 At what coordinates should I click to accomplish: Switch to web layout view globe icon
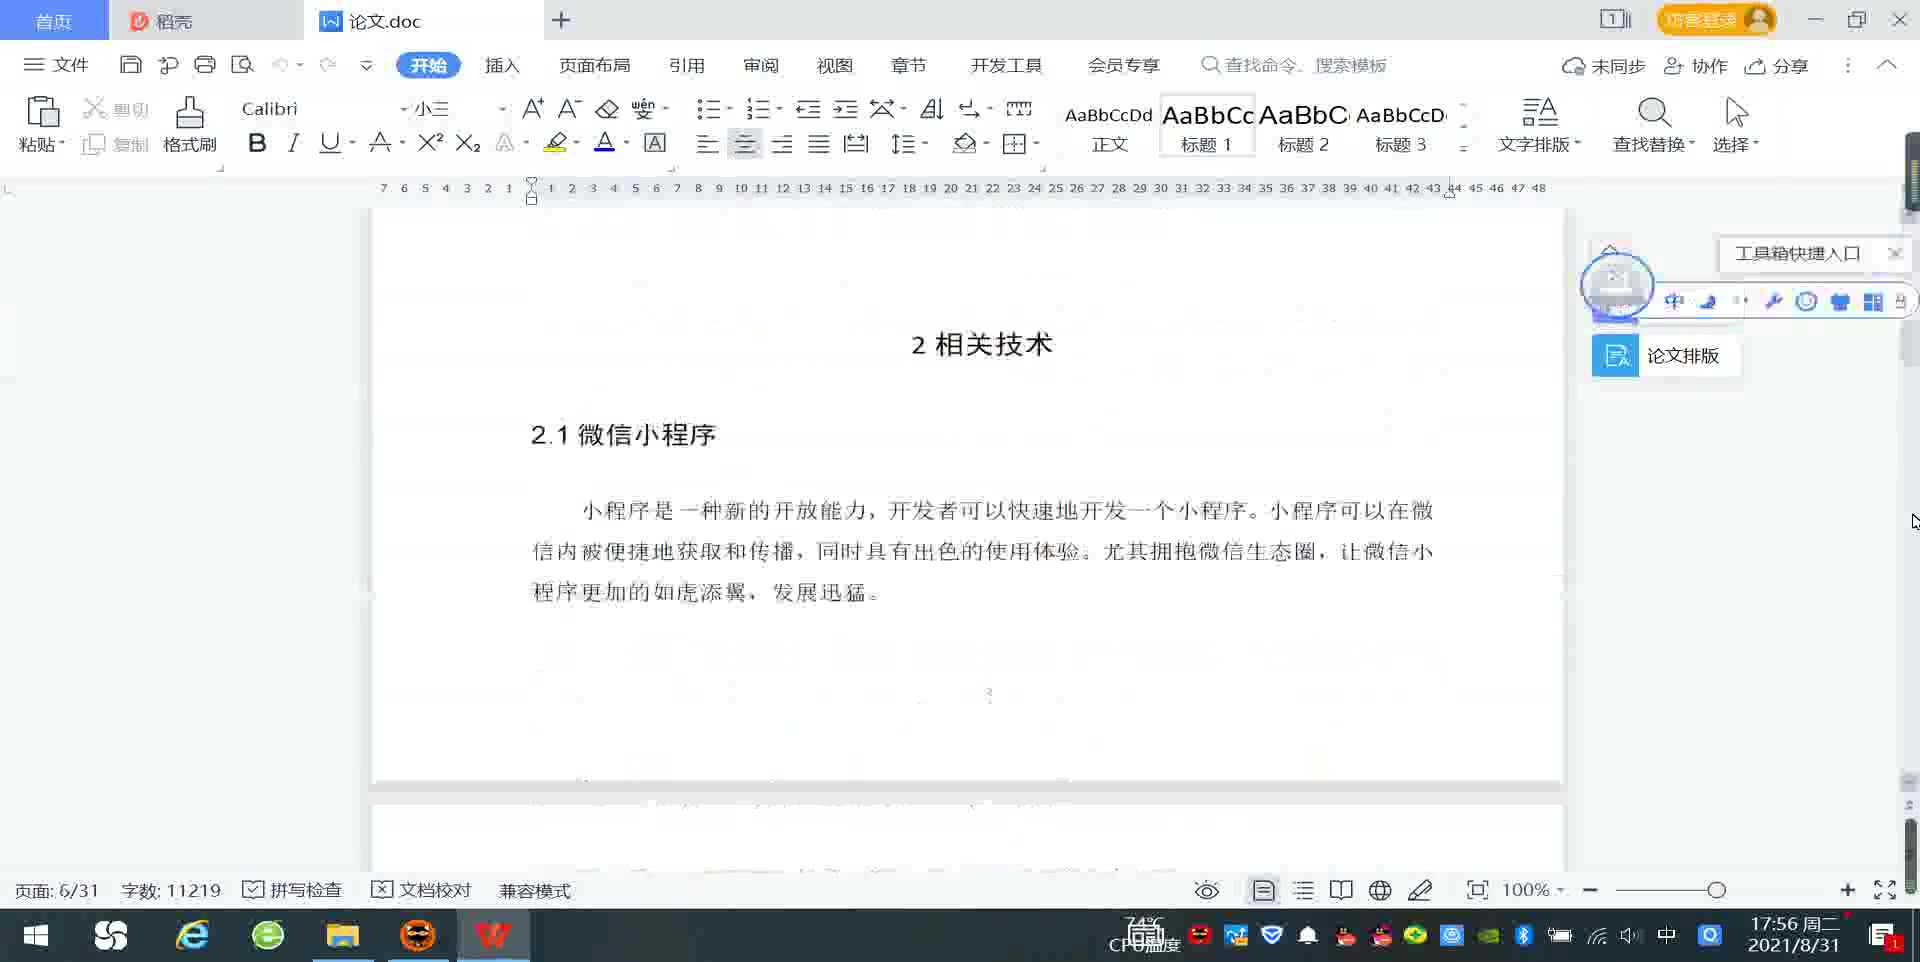click(x=1380, y=890)
